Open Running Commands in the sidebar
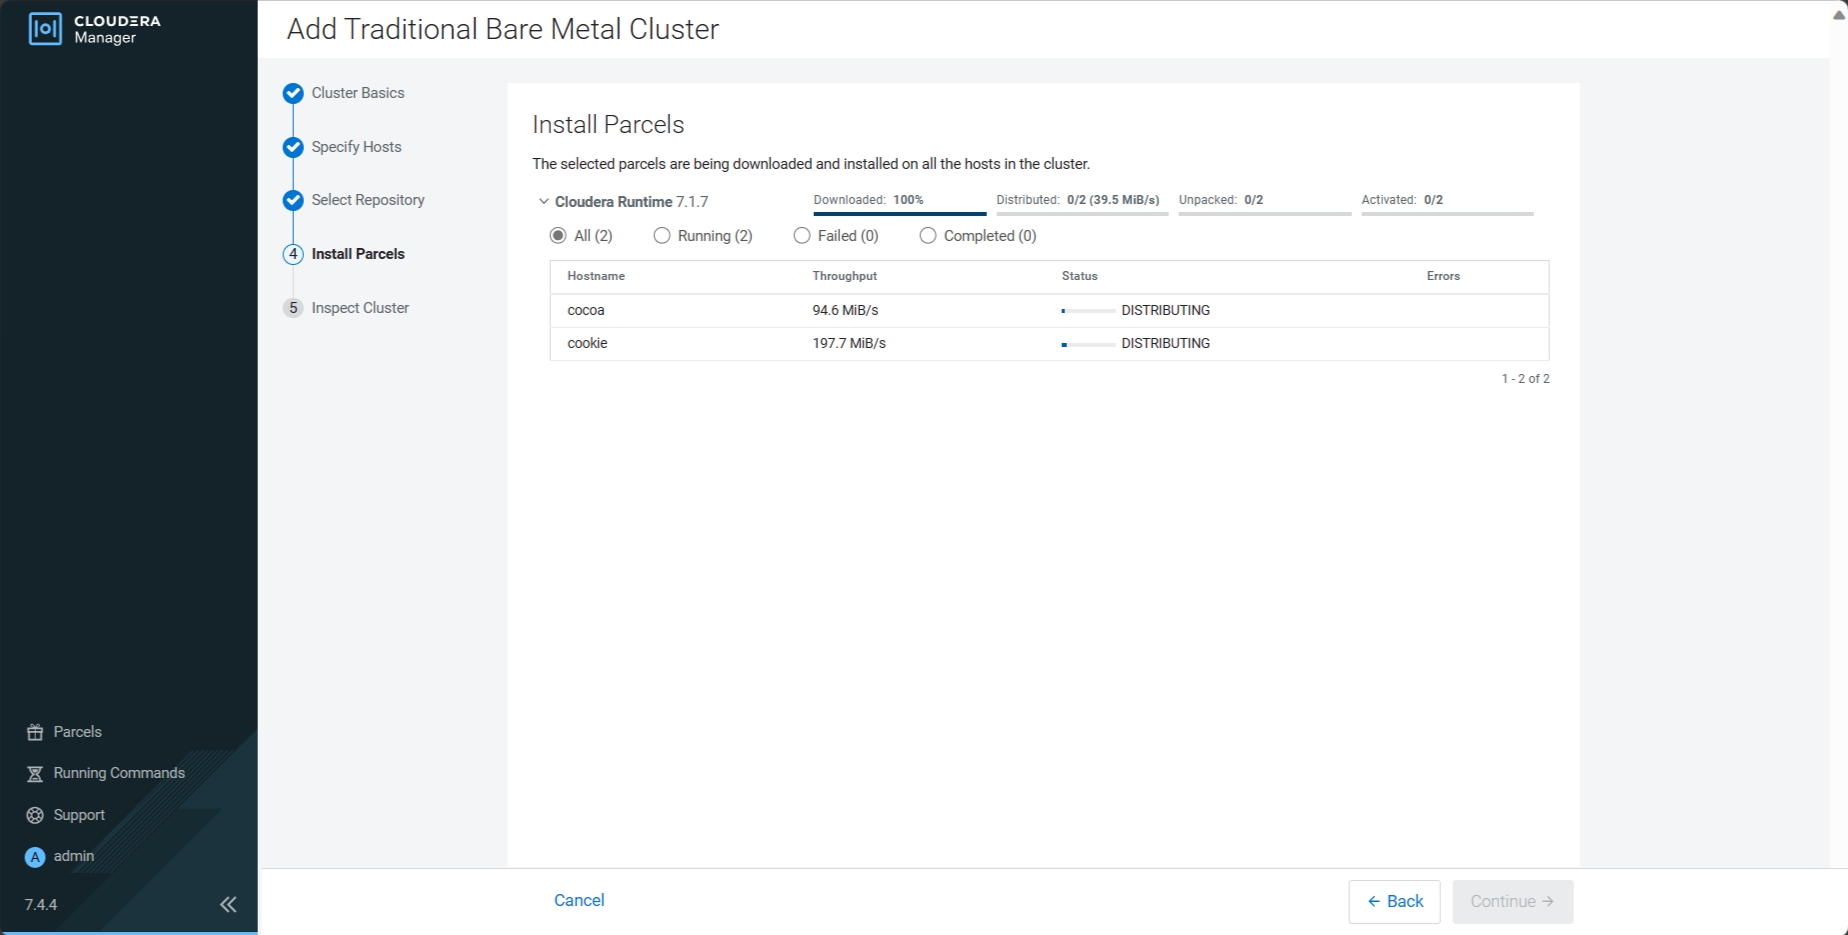1848x935 pixels. pos(119,773)
